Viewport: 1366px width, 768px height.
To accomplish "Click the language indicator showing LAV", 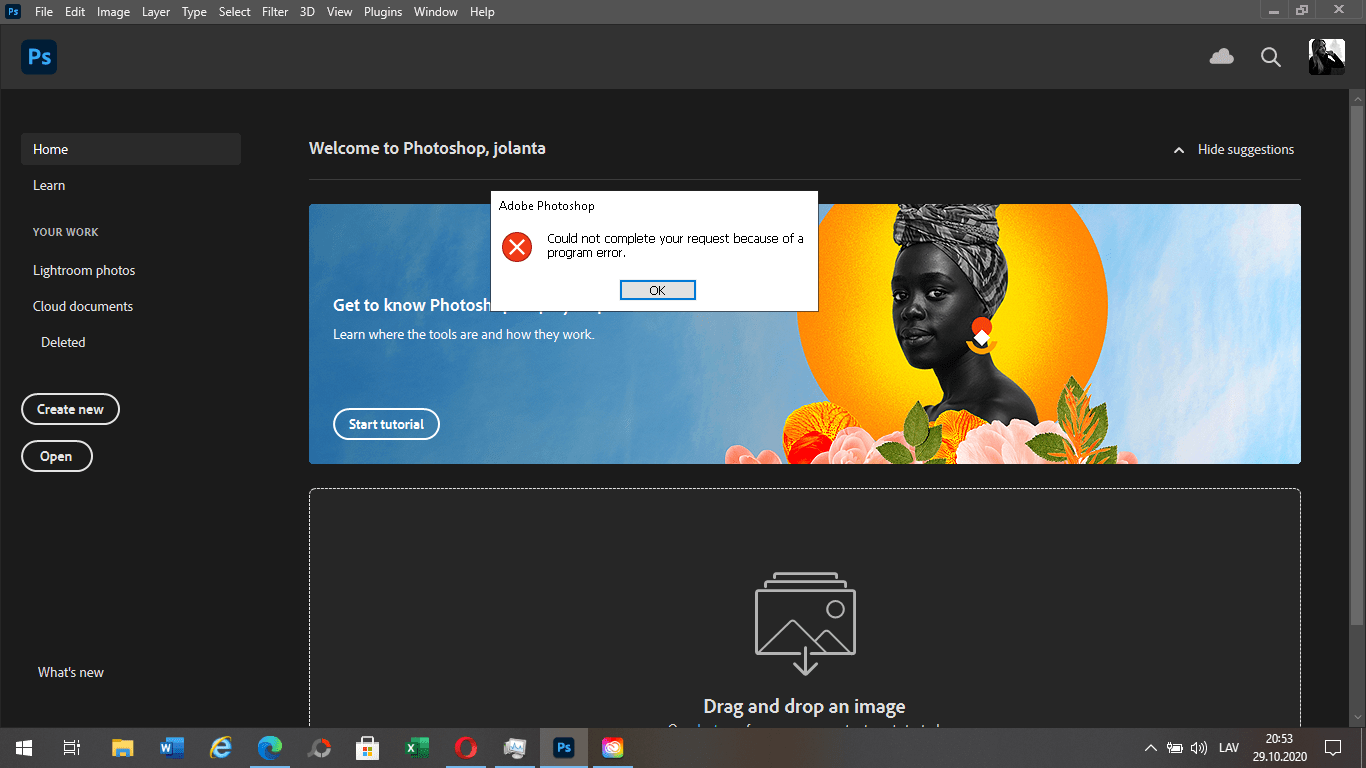I will [x=1228, y=747].
